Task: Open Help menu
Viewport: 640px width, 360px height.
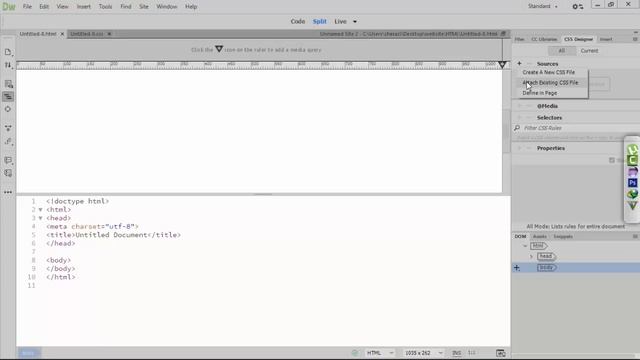Action: [x=191, y=7]
